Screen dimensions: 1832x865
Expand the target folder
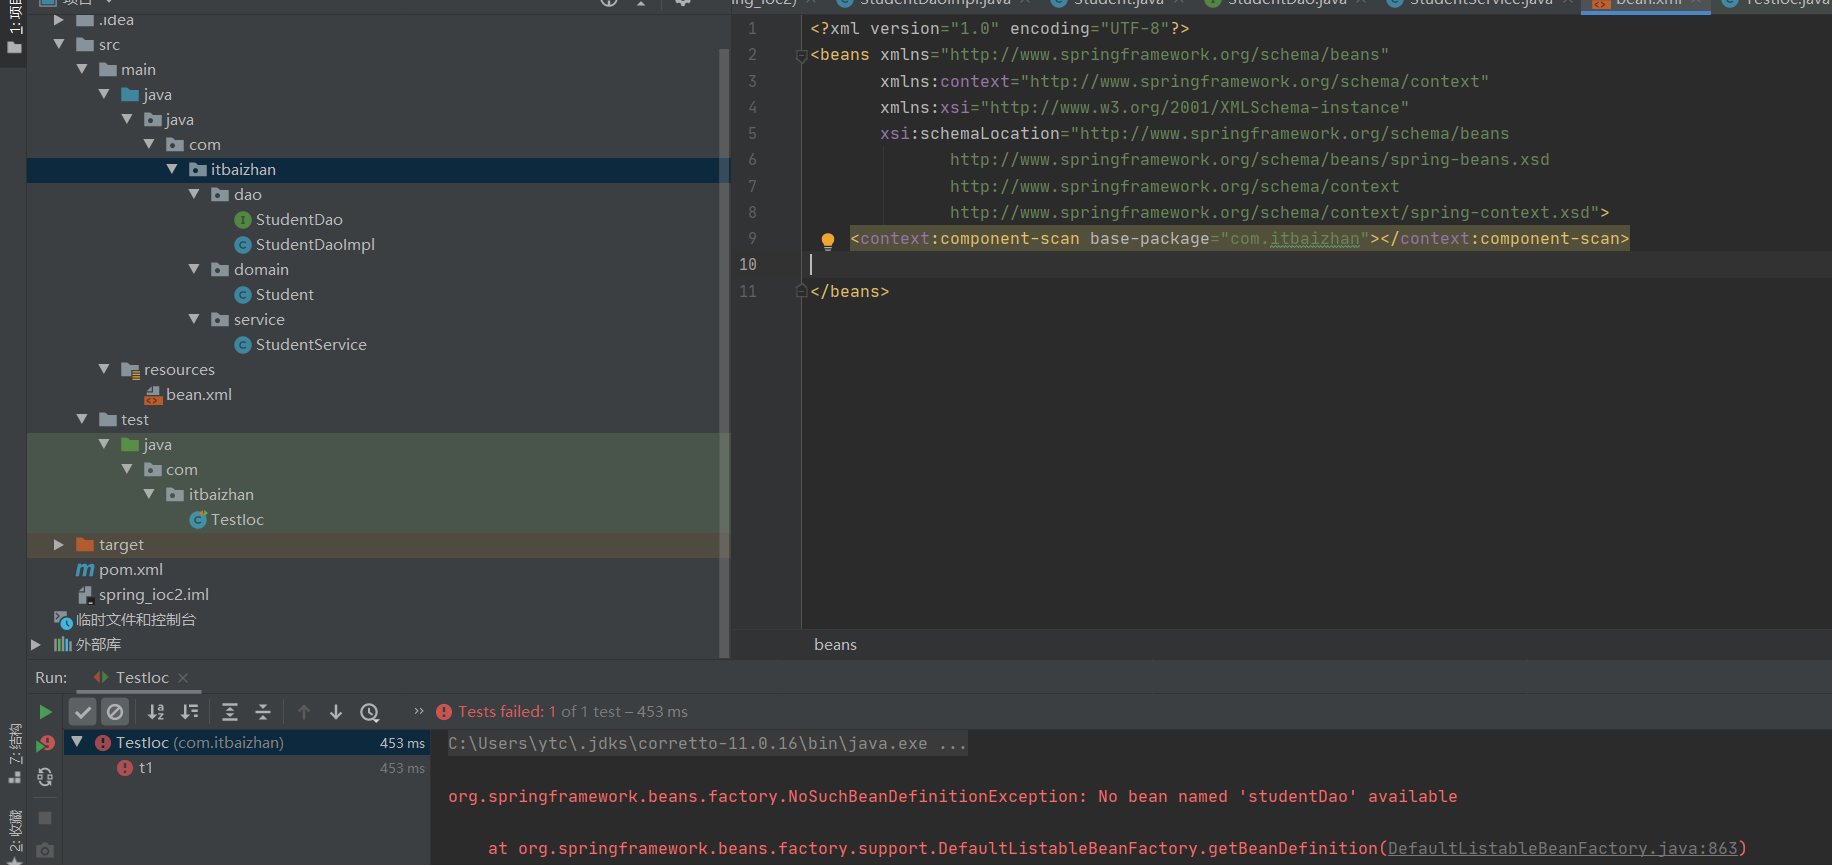[x=59, y=544]
